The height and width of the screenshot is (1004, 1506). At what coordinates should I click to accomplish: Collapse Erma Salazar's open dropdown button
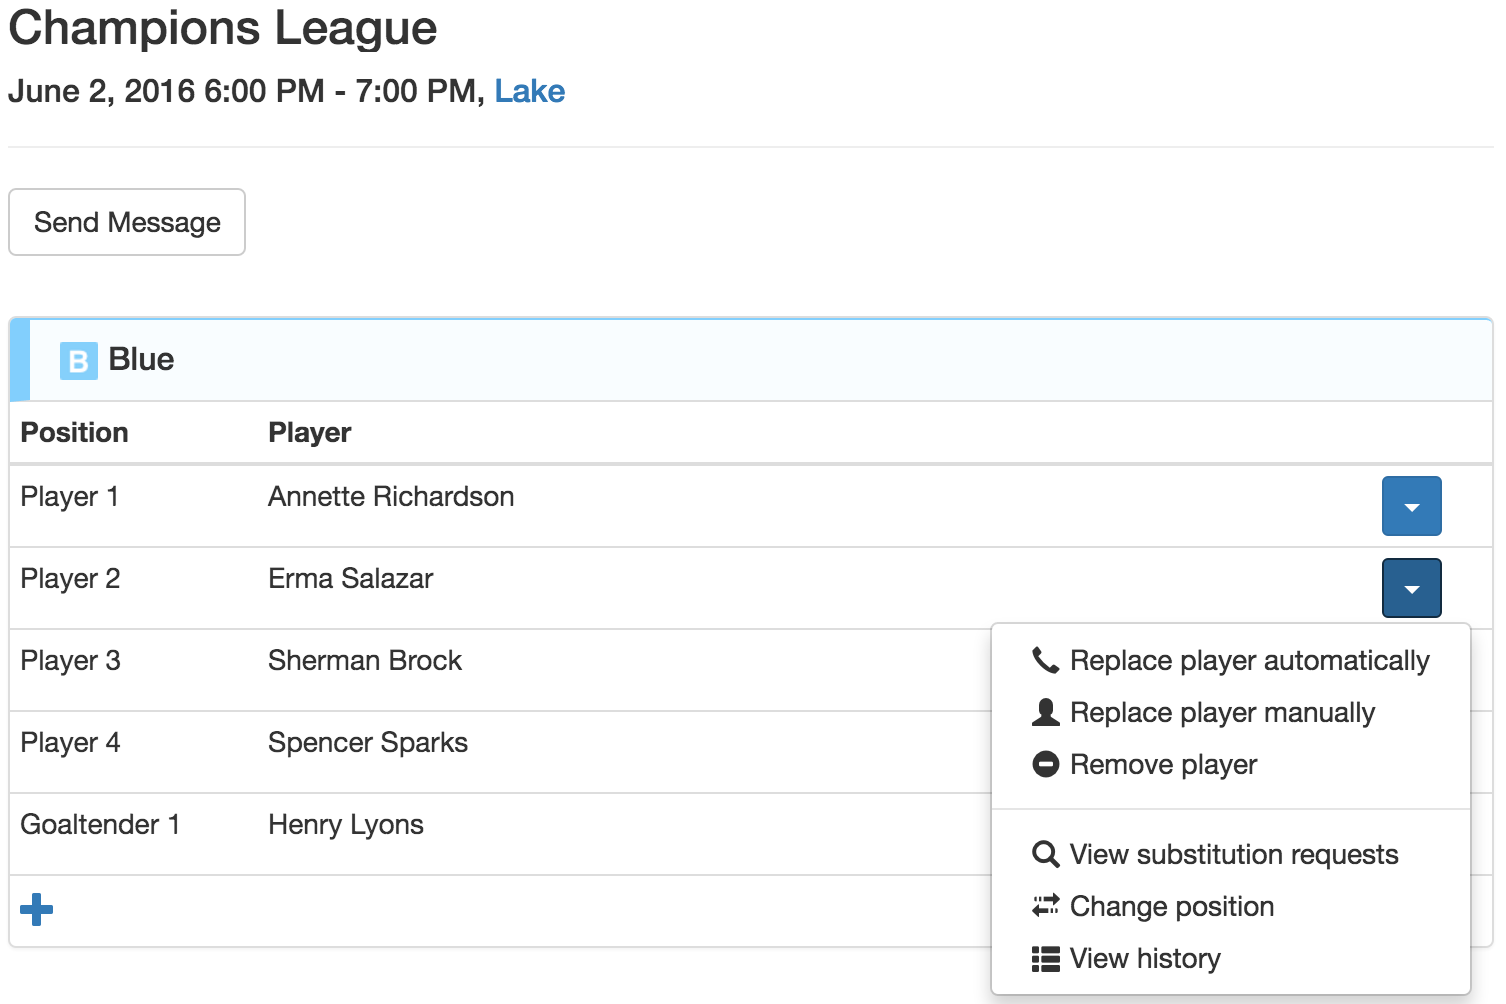[1411, 588]
